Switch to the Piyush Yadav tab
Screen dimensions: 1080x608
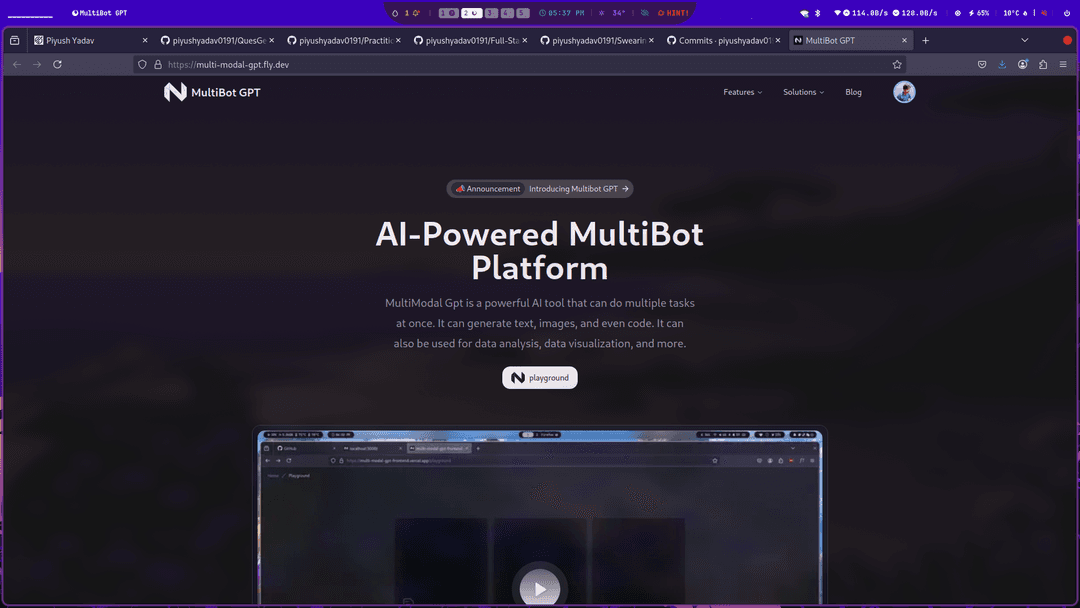pyautogui.click(x=91, y=41)
